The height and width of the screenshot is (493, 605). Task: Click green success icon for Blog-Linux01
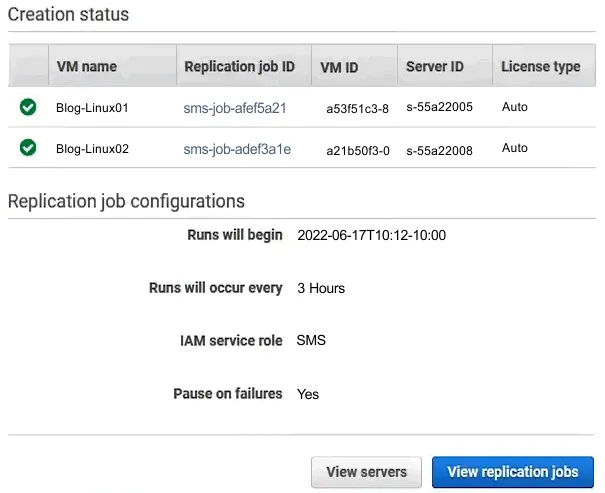[28, 107]
